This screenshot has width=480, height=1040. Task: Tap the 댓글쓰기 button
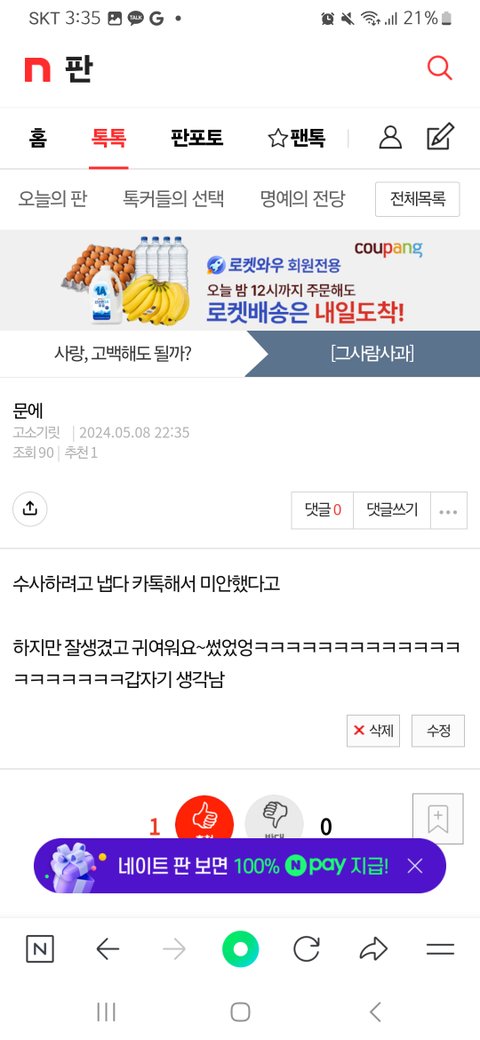tap(392, 511)
